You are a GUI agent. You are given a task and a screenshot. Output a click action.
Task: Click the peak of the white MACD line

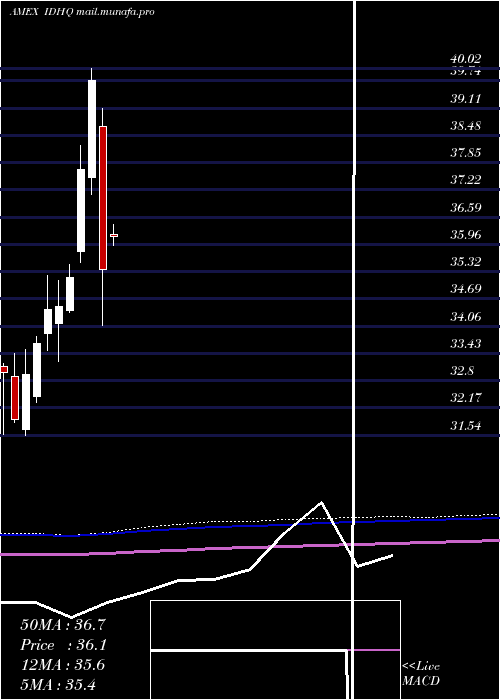[x=321, y=503]
